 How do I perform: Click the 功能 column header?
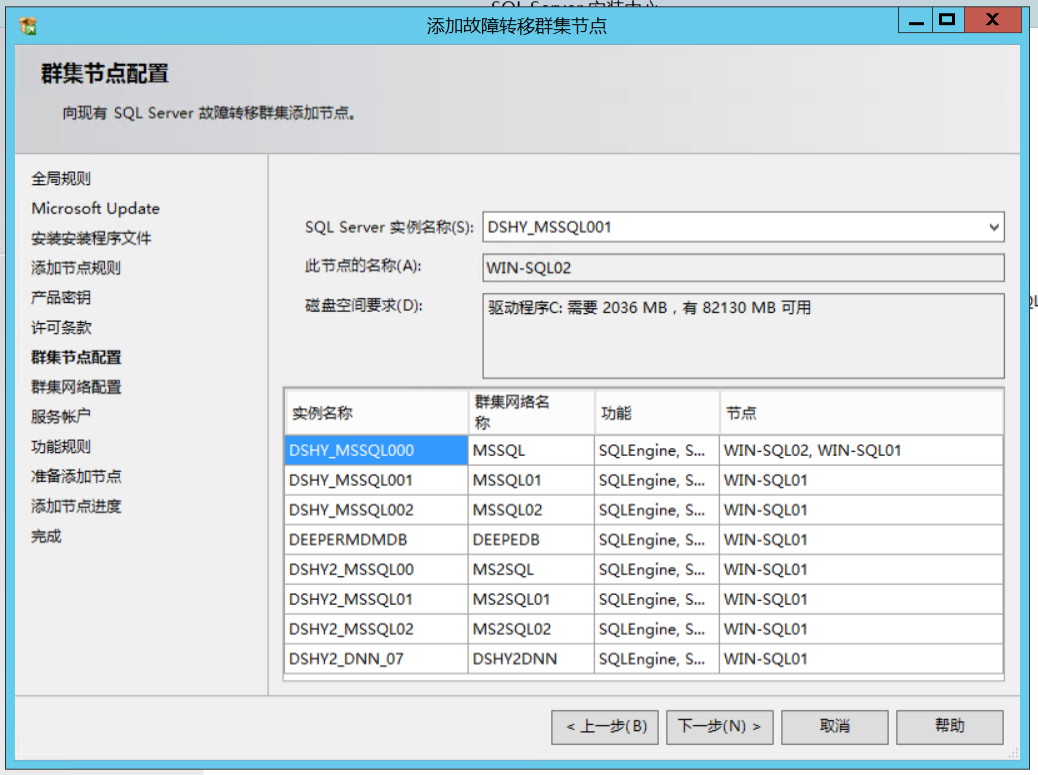pos(657,413)
